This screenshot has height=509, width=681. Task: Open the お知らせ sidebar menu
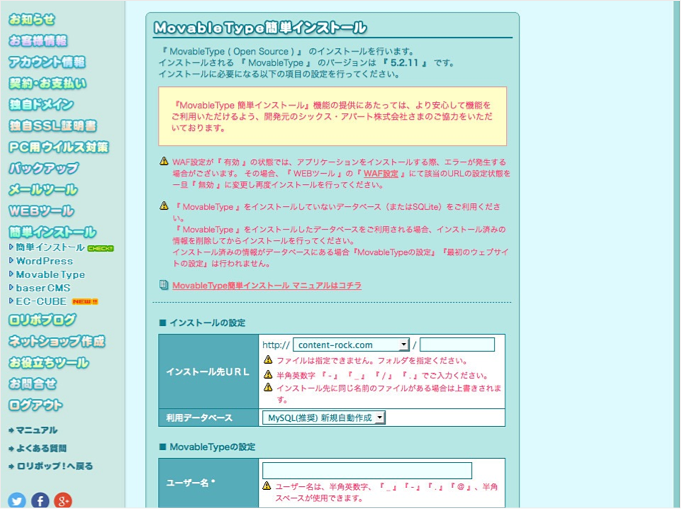pos(32,19)
